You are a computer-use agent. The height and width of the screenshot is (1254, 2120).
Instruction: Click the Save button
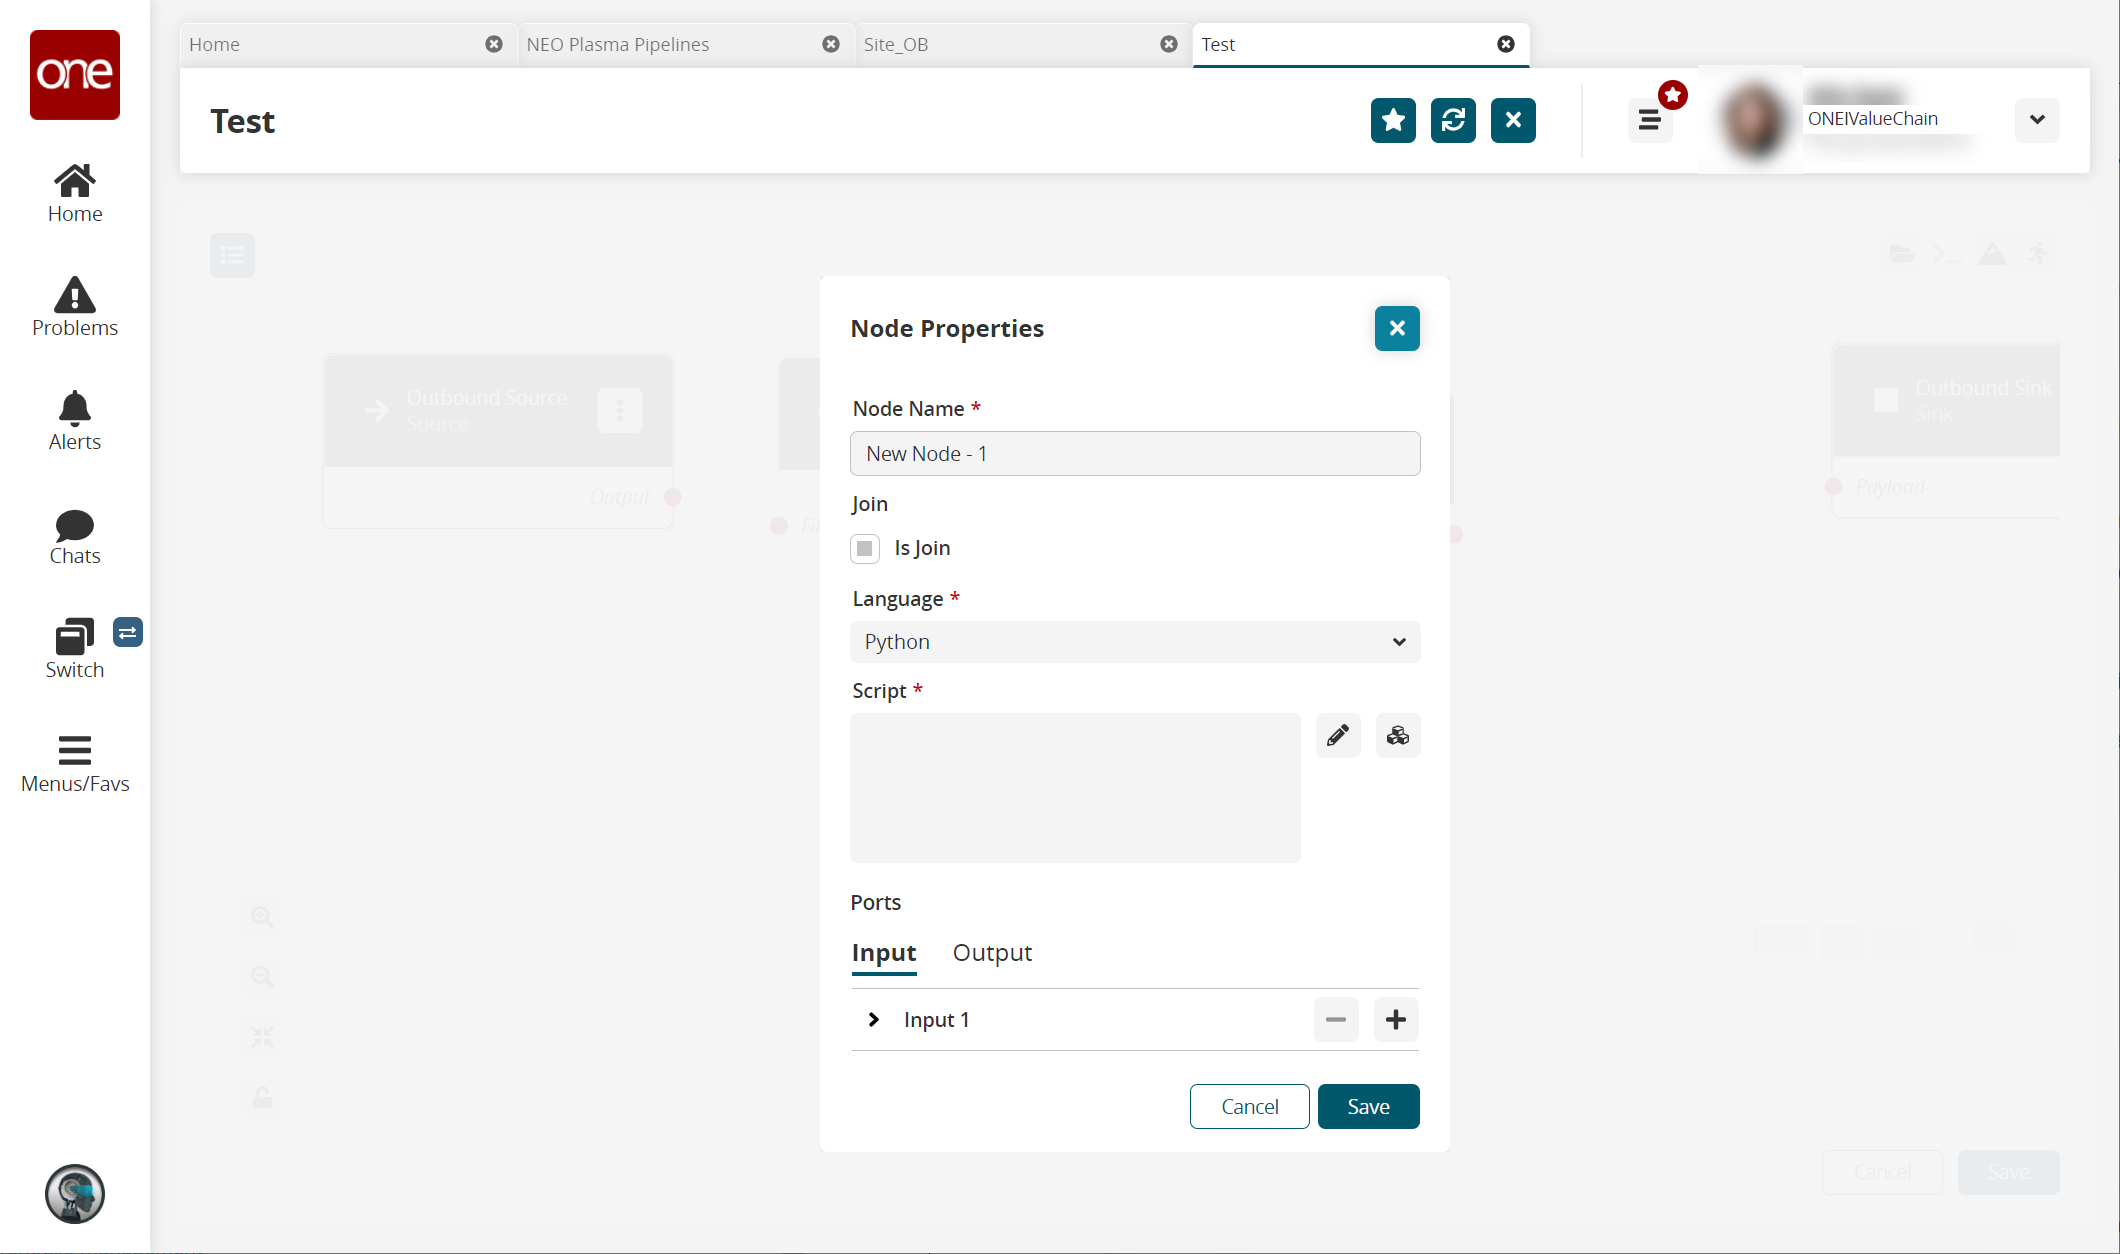point(1368,1106)
